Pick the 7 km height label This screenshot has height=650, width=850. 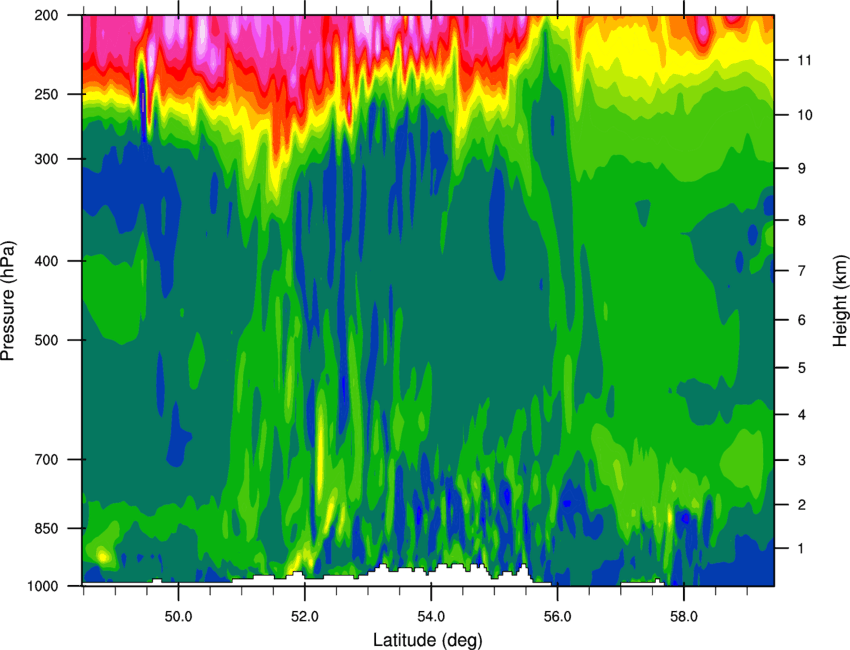pyautogui.click(x=802, y=271)
